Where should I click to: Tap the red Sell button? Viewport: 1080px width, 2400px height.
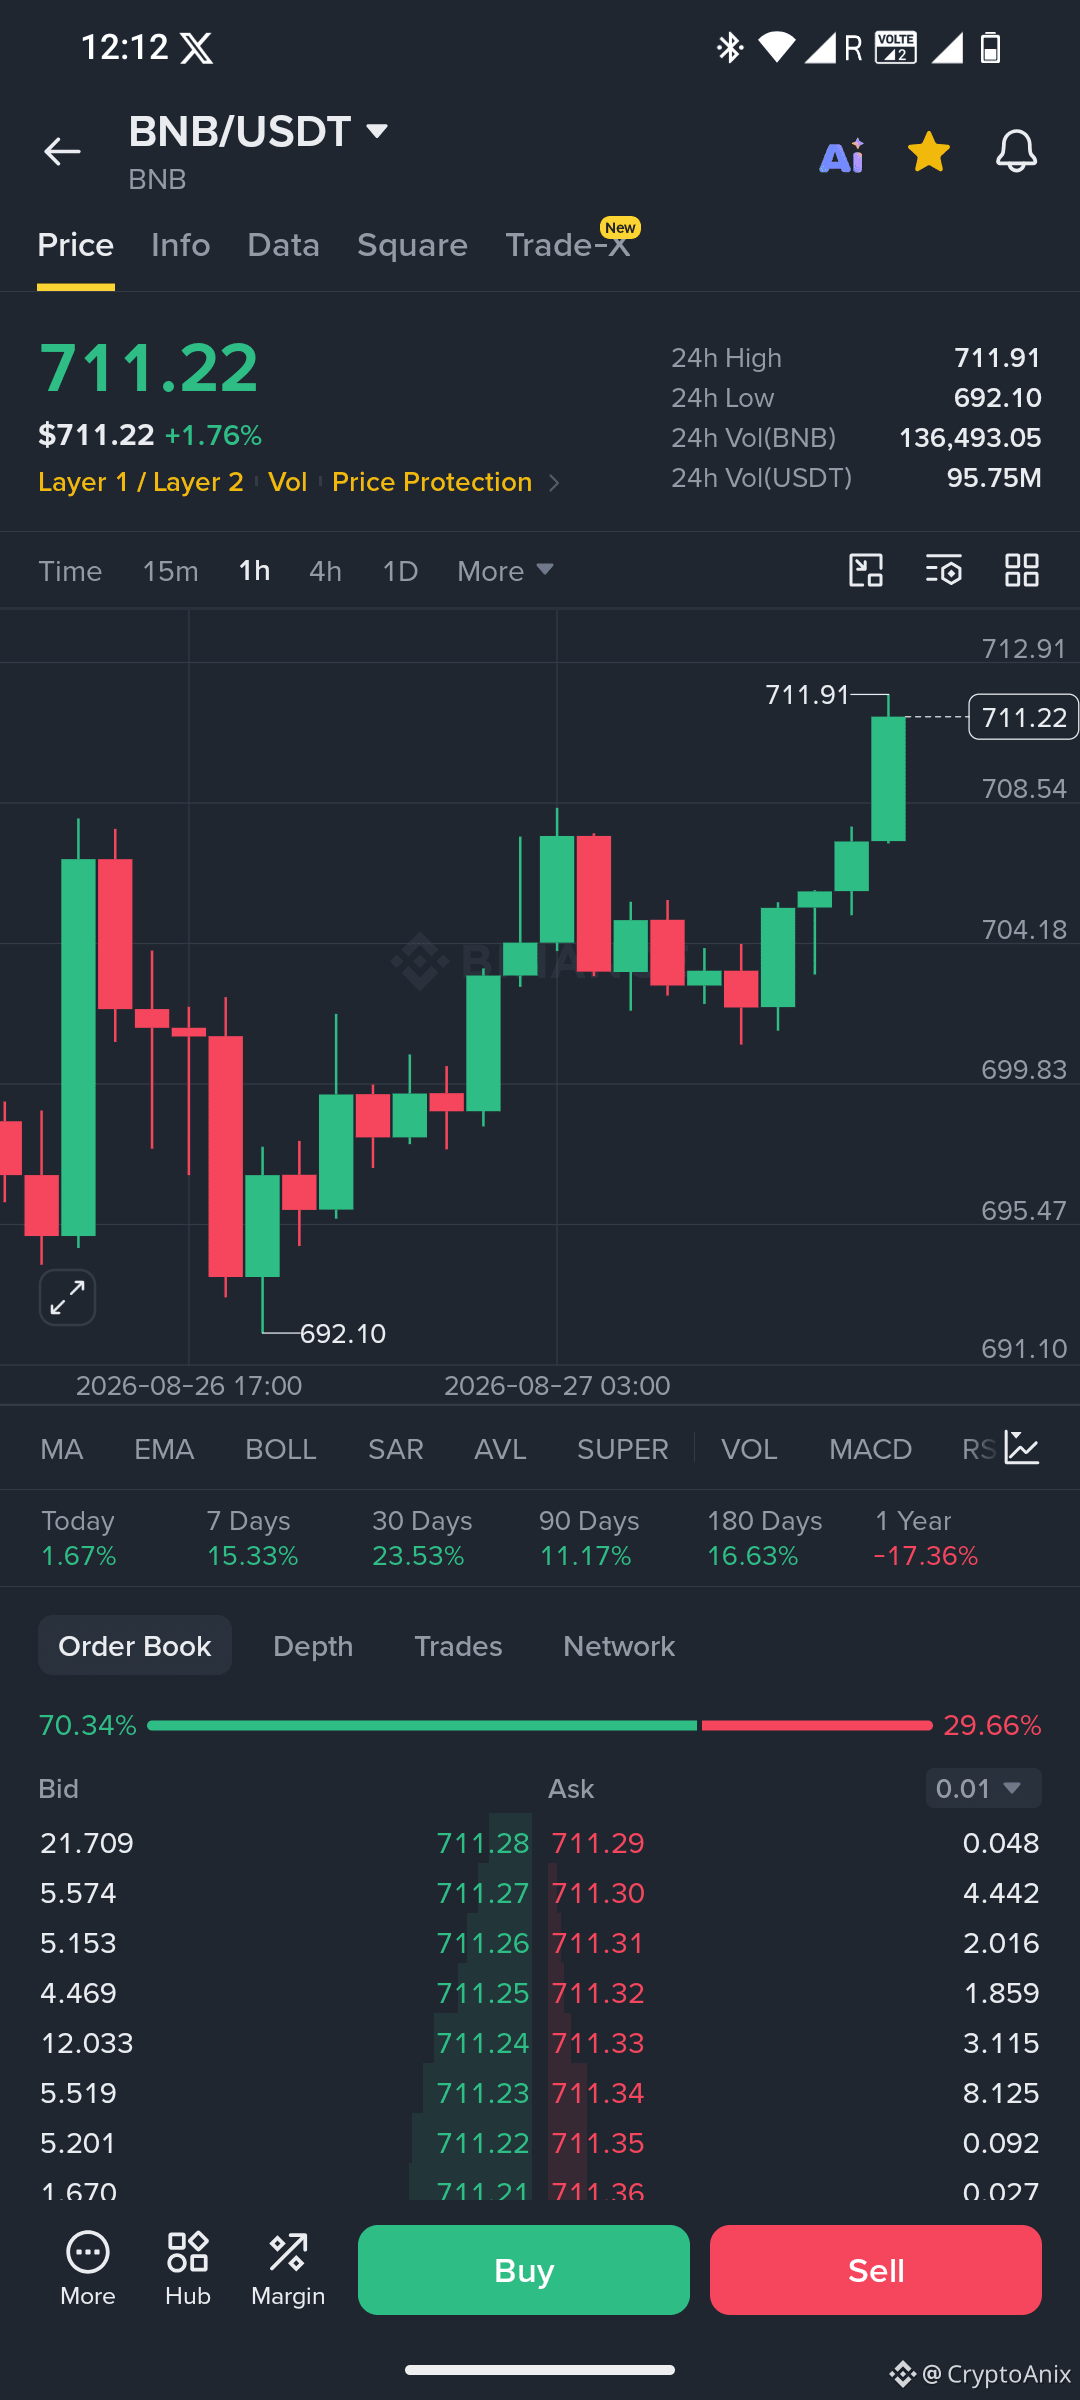point(876,2270)
